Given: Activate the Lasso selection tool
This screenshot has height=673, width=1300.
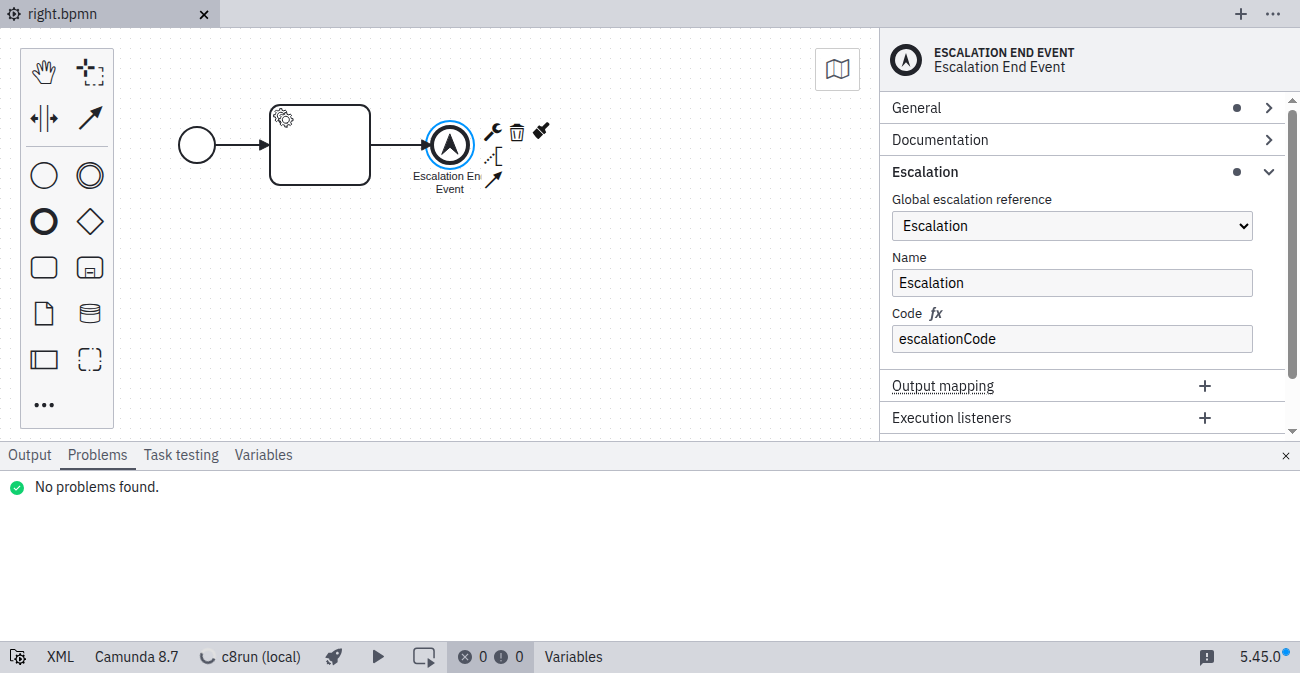Looking at the screenshot, I should (x=89, y=71).
